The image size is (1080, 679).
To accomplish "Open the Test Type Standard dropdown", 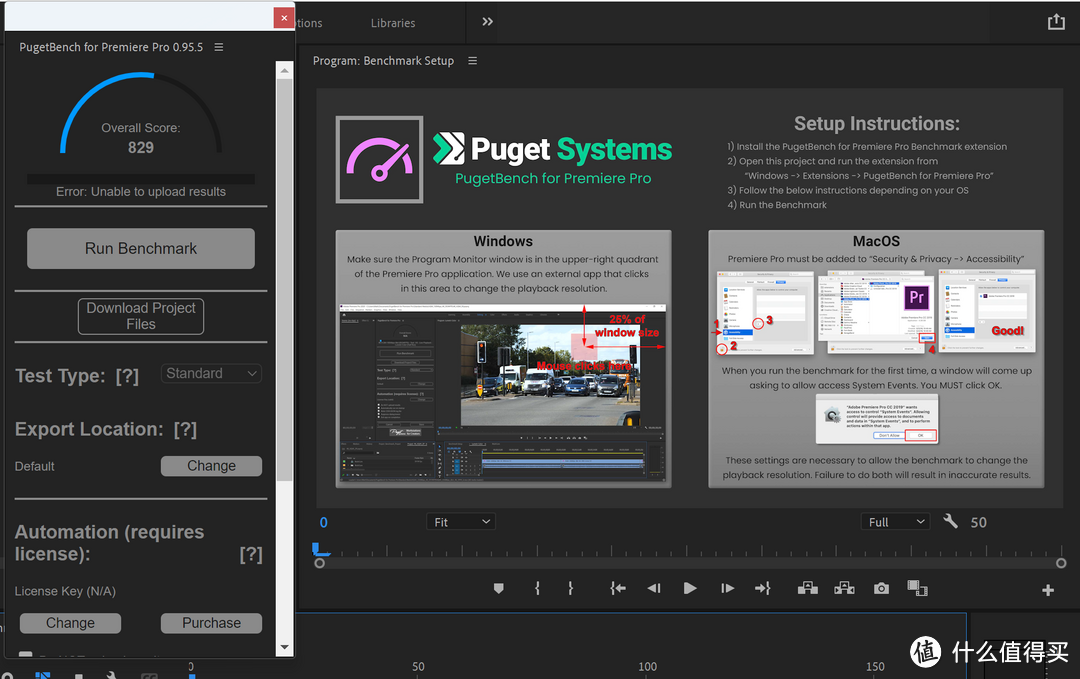I will click(x=211, y=373).
